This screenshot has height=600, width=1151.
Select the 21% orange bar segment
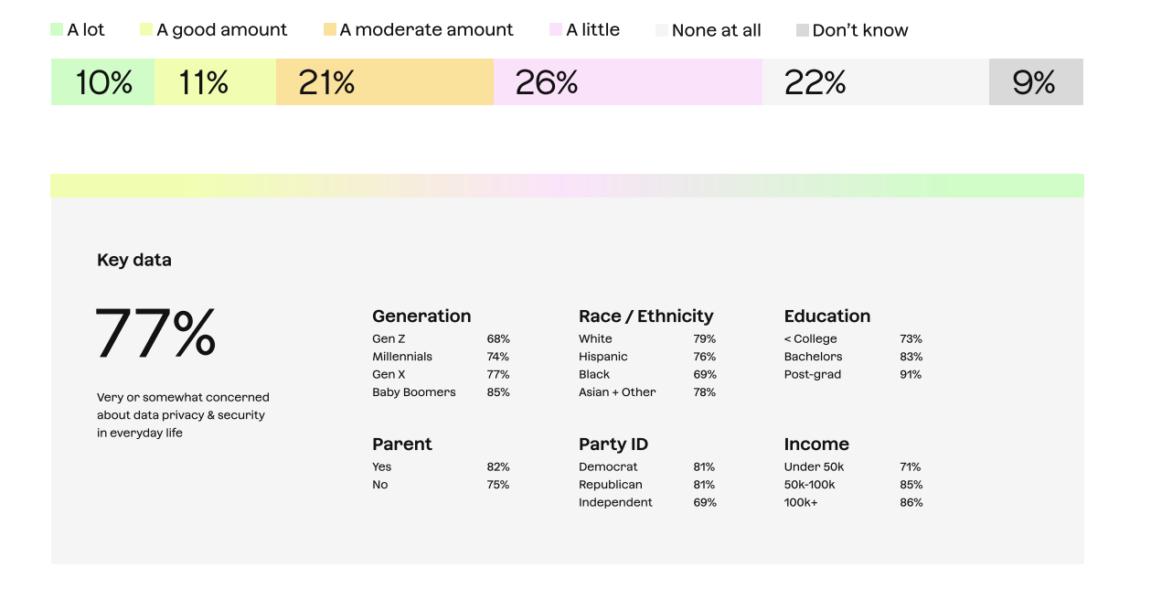(384, 82)
